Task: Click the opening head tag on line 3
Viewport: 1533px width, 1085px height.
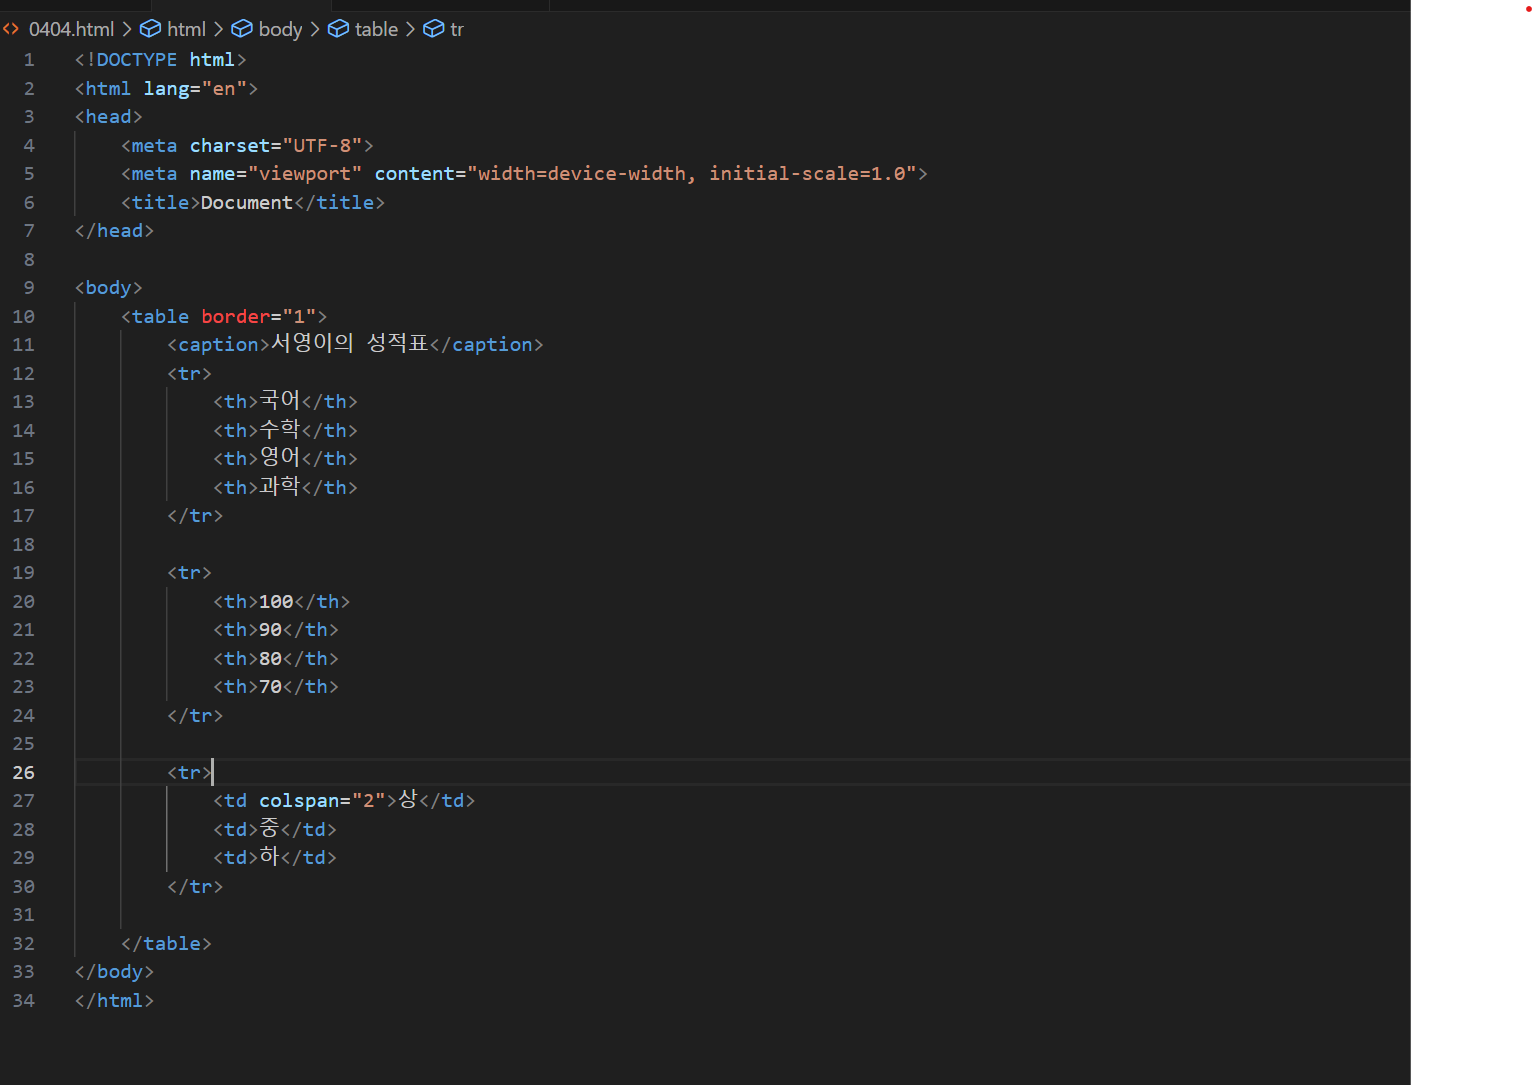Action: (x=109, y=117)
